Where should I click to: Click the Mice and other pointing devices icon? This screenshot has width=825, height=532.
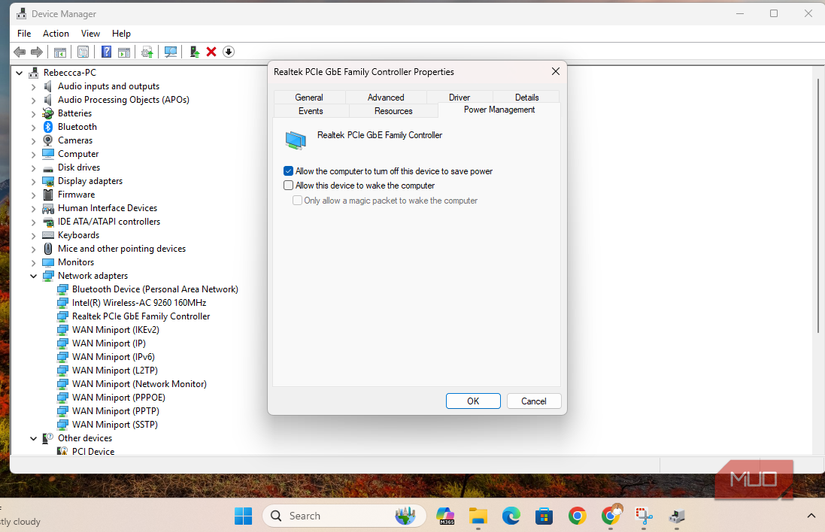coord(48,248)
